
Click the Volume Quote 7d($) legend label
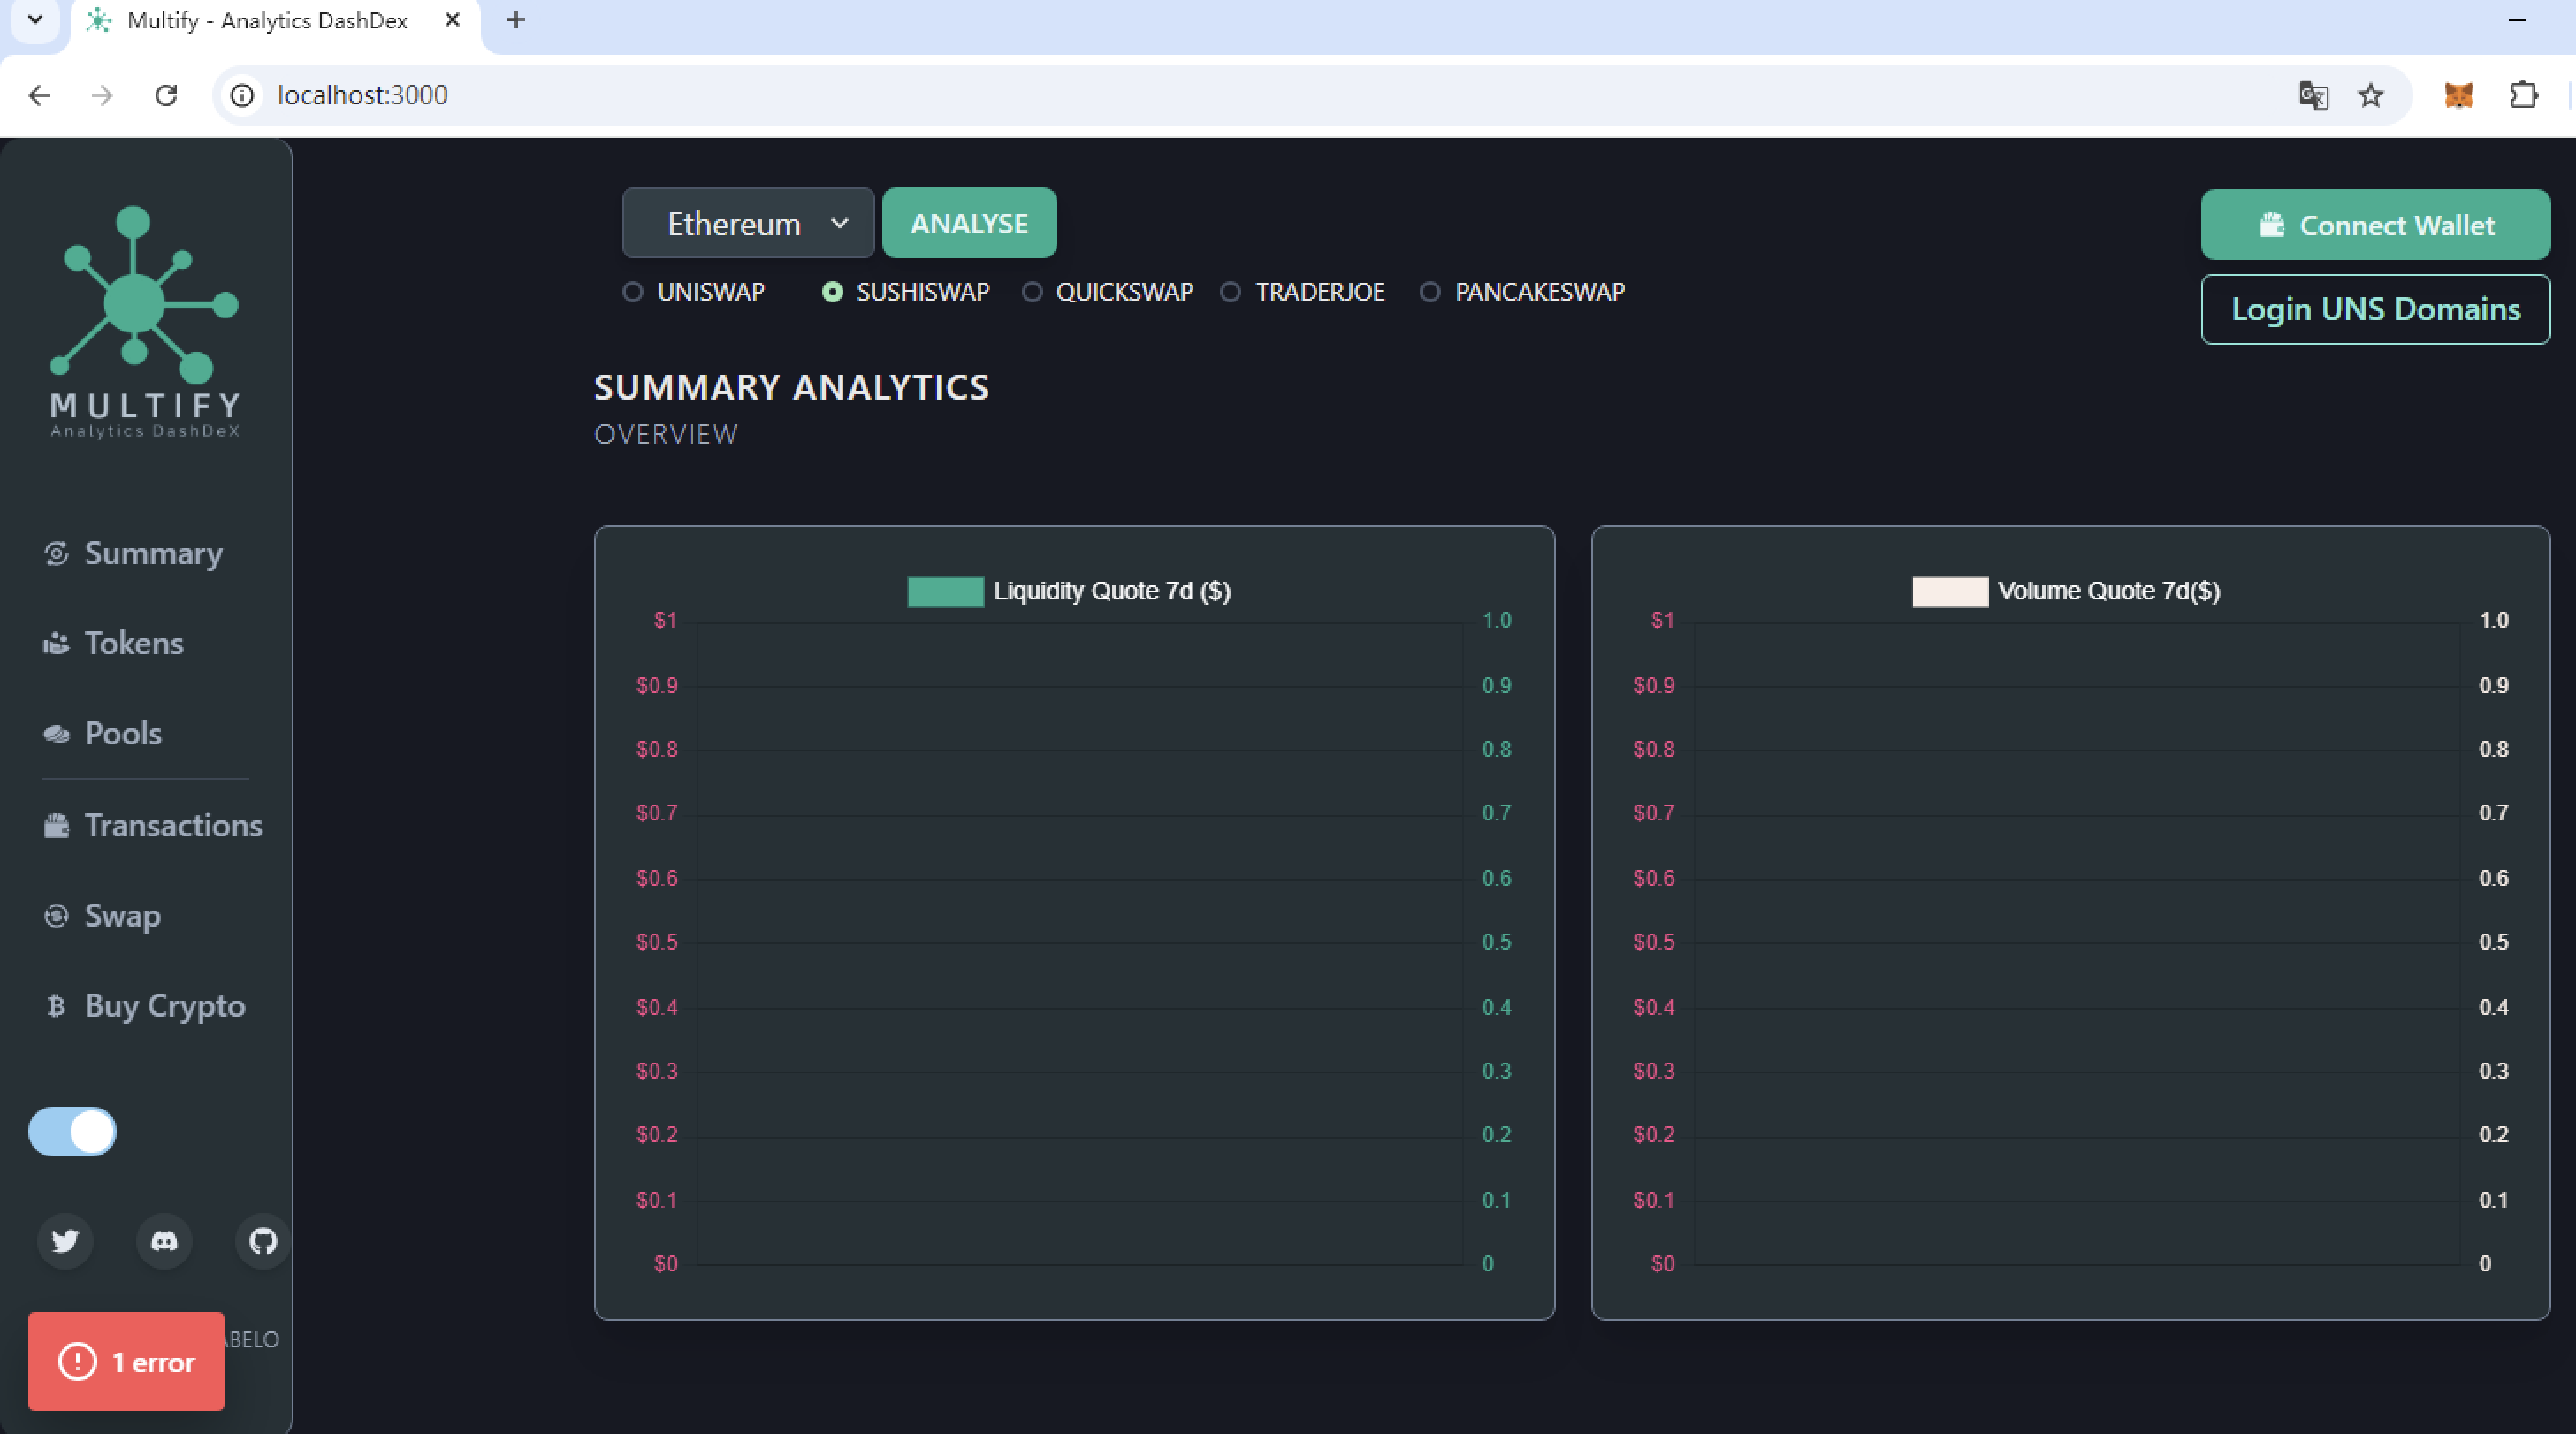coord(2109,591)
